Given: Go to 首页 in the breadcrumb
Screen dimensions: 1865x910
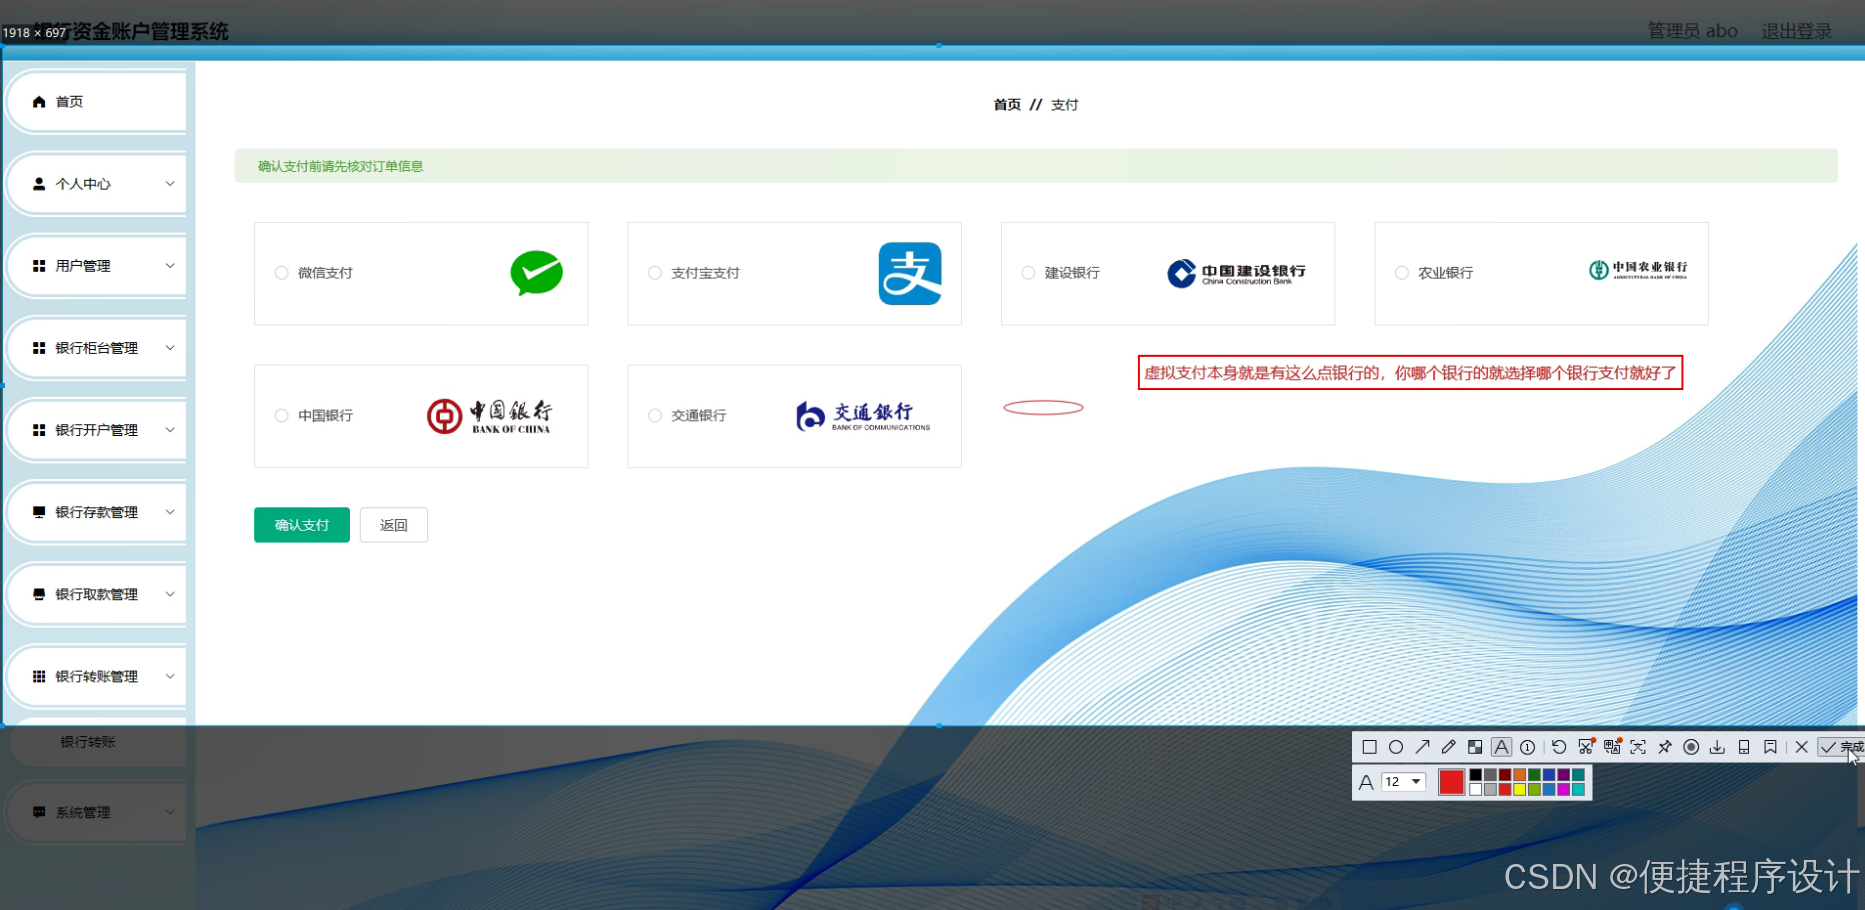Looking at the screenshot, I should pos(1007,105).
